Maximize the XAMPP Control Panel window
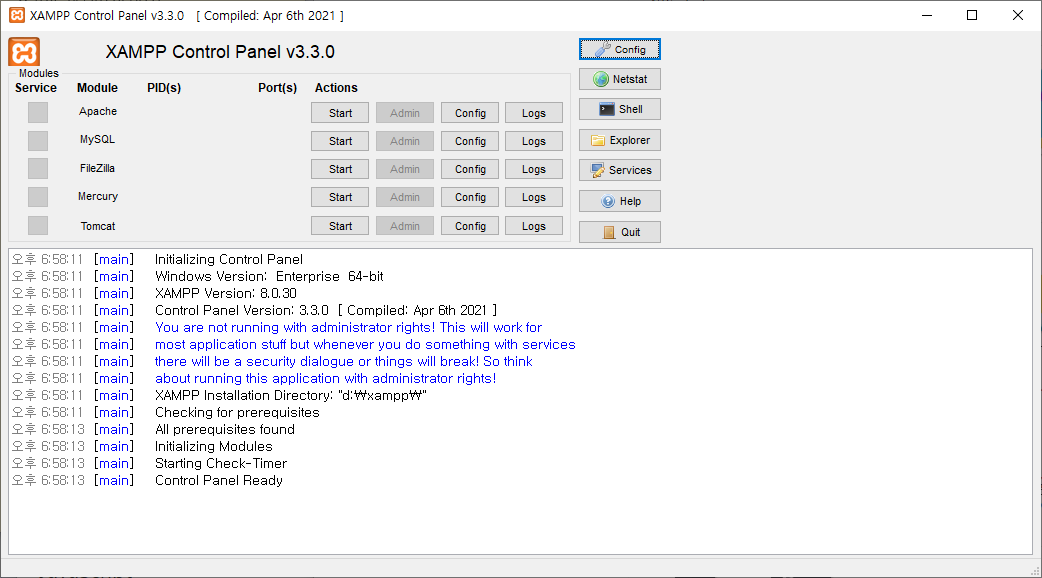1042x578 pixels. pos(972,15)
